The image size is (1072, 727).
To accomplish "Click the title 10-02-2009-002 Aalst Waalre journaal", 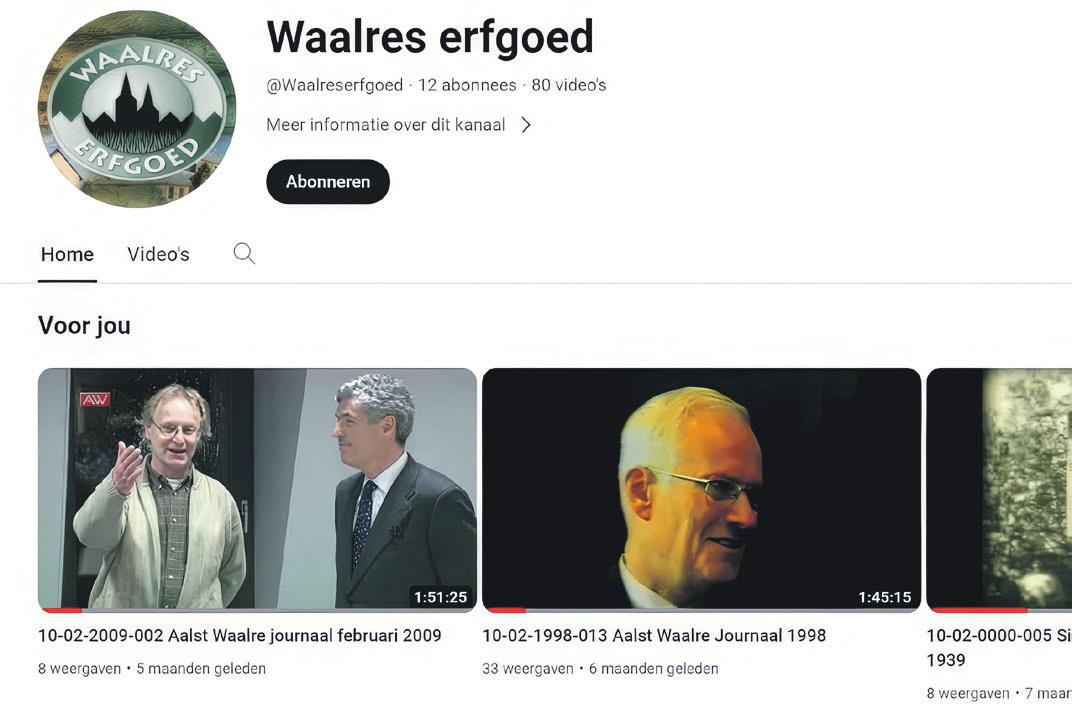I will point(239,635).
